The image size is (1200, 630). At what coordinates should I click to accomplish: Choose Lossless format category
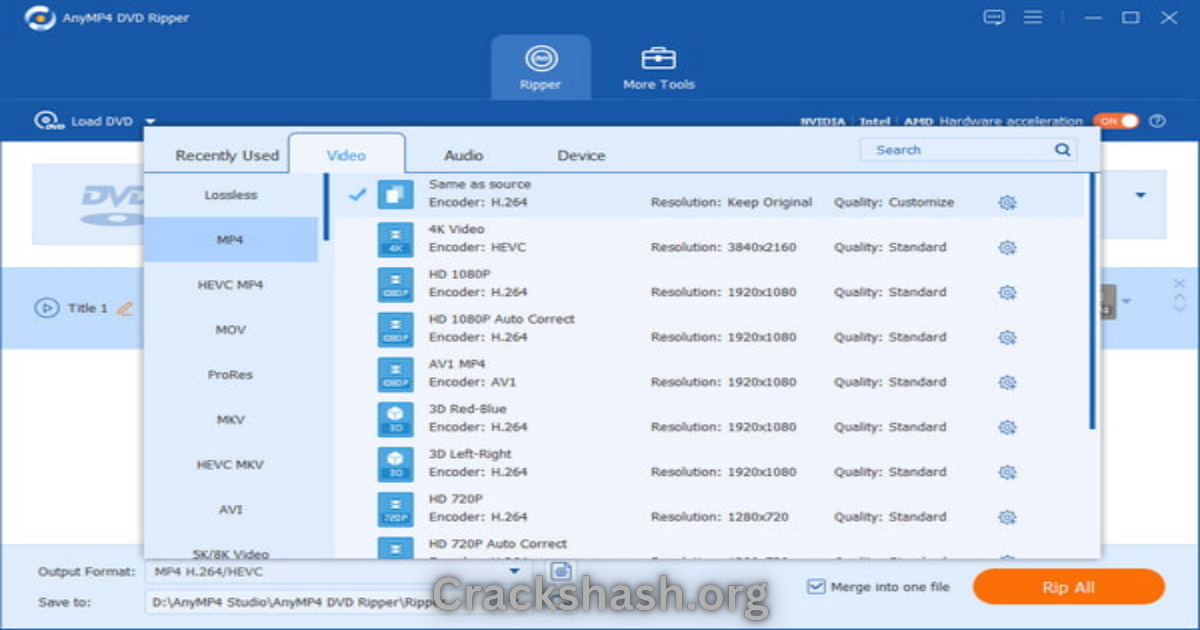pos(231,195)
